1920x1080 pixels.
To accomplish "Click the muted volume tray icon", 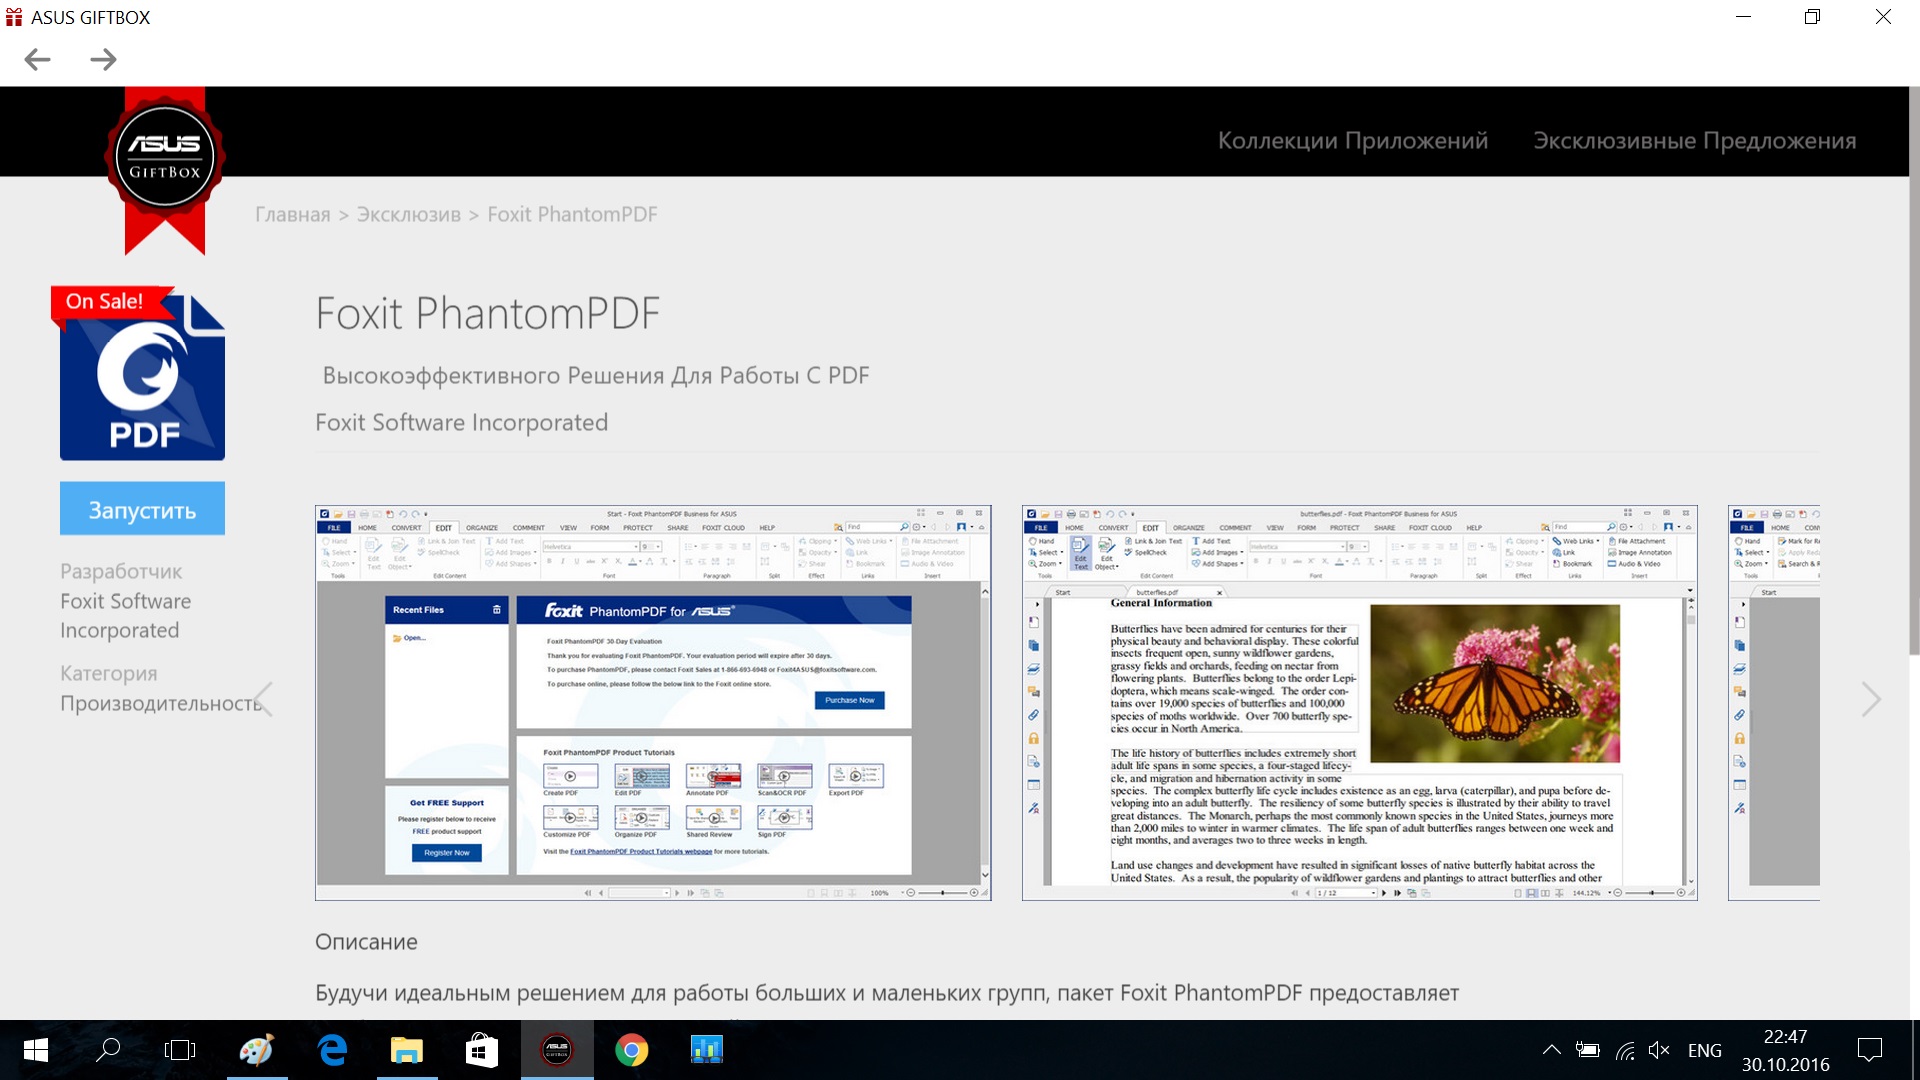I will 1660,1050.
